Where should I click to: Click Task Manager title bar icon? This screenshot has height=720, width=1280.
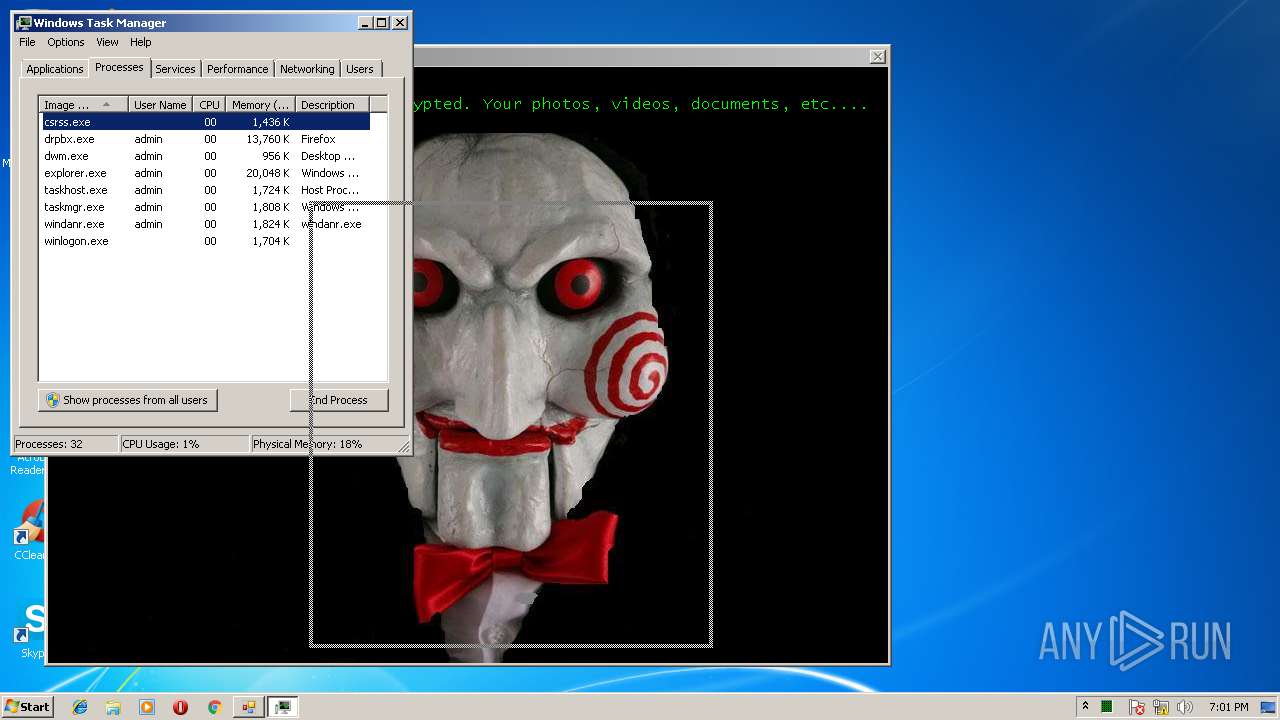pyautogui.click(x=24, y=22)
